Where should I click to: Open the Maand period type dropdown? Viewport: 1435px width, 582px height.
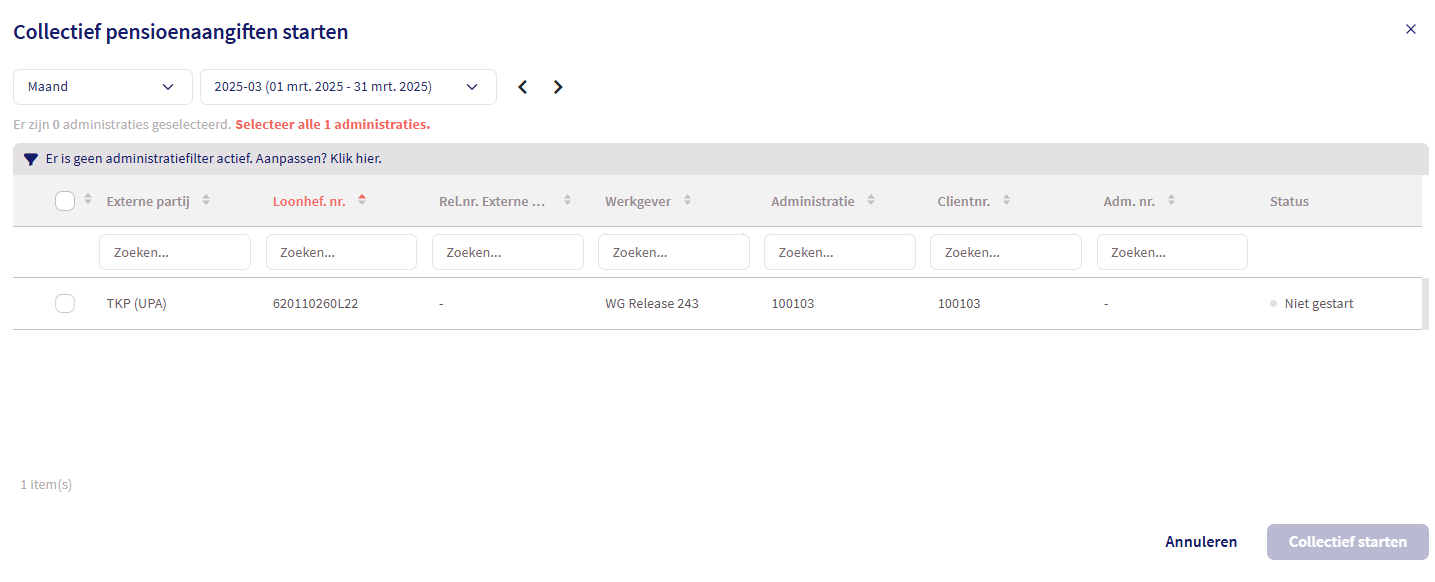click(102, 87)
